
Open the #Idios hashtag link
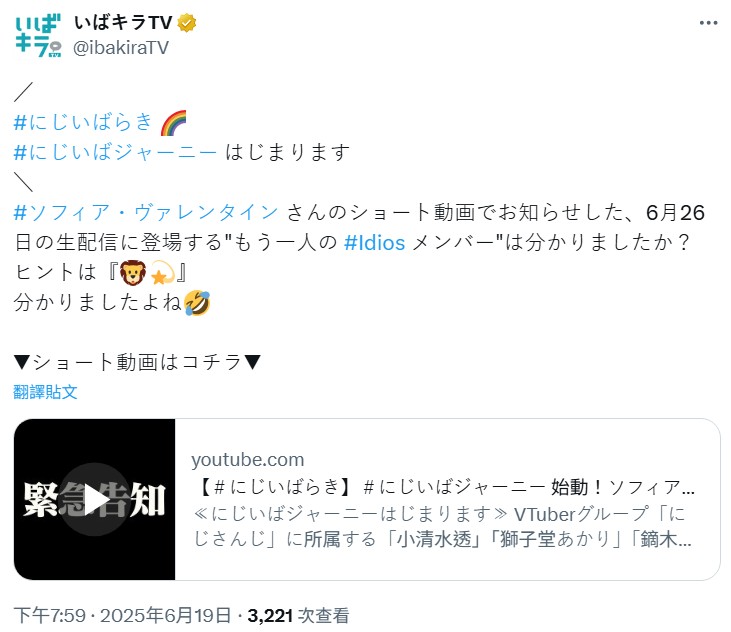[x=374, y=243]
